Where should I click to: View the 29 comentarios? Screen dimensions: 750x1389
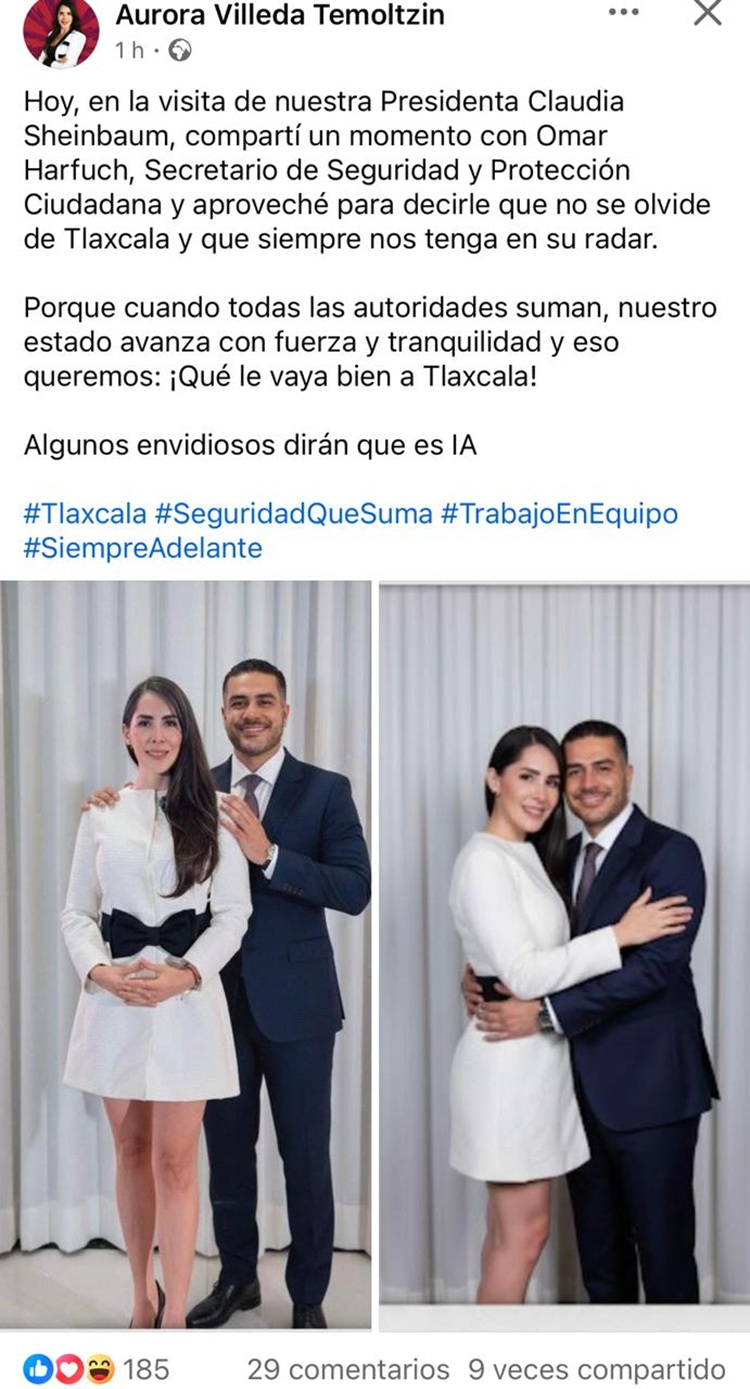coord(348,1368)
